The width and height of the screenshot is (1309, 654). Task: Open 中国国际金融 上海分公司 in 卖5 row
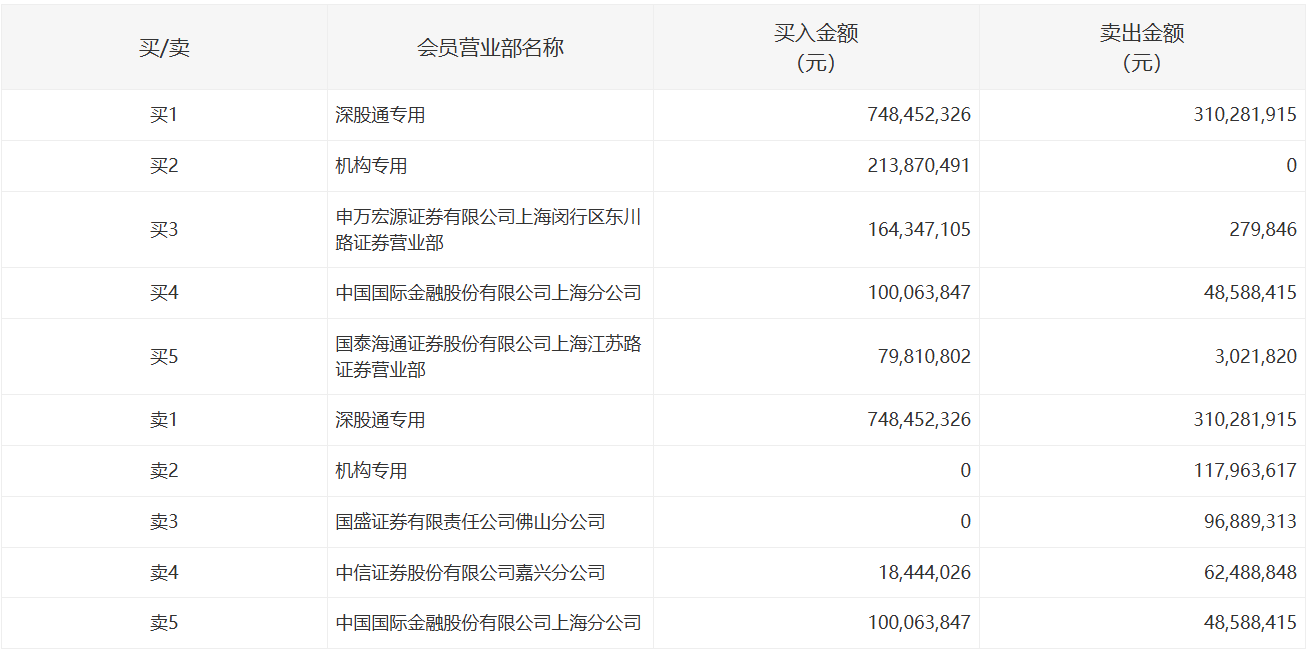[x=488, y=624]
